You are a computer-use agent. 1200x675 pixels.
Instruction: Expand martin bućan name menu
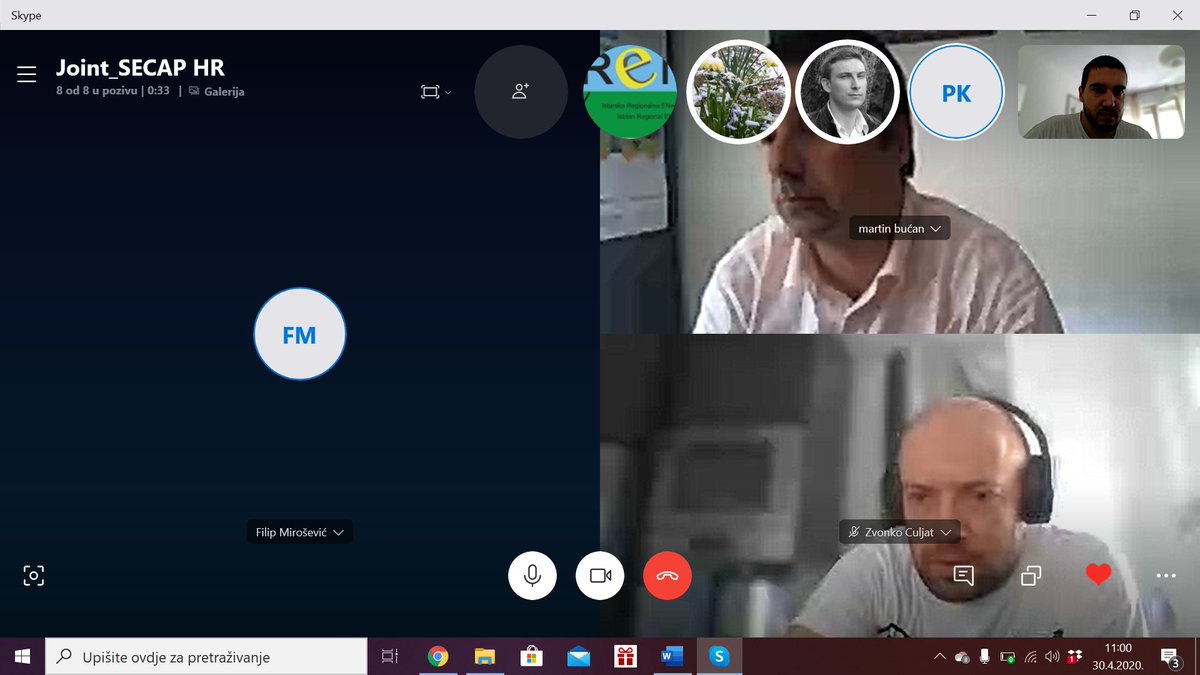[x=900, y=229]
